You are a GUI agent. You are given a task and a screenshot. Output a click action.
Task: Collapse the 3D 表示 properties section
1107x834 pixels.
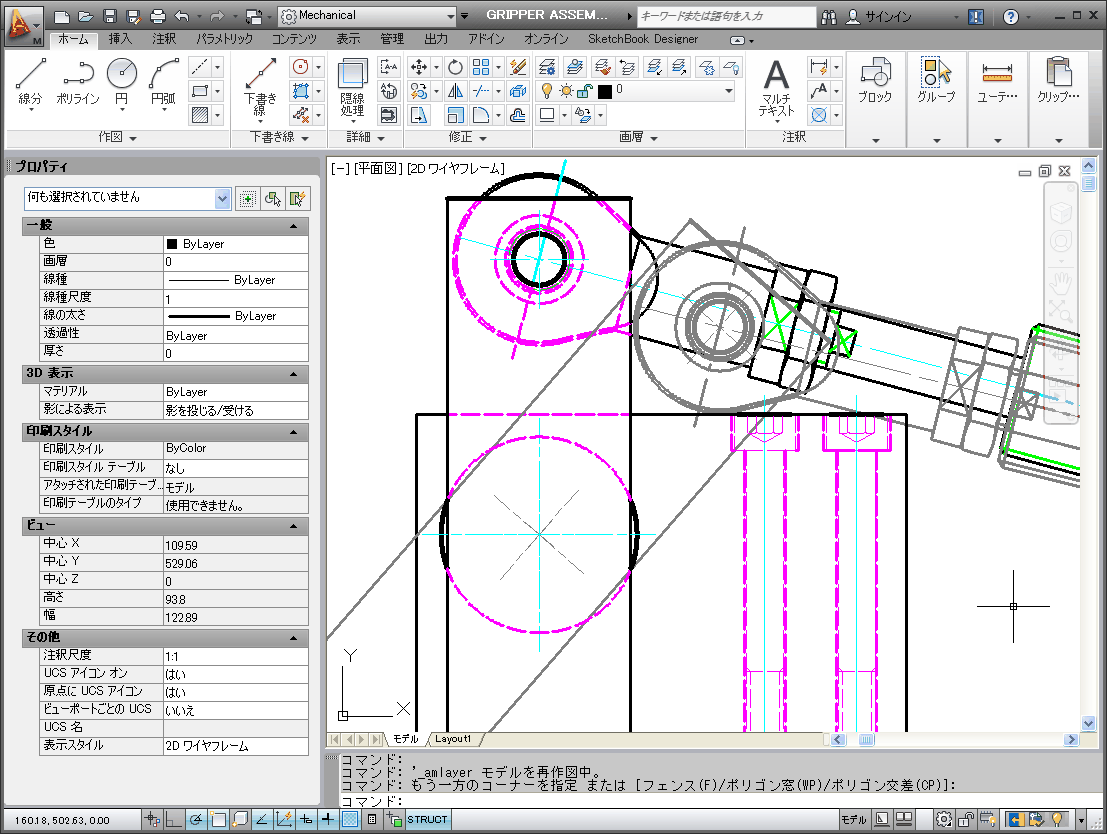(x=294, y=374)
